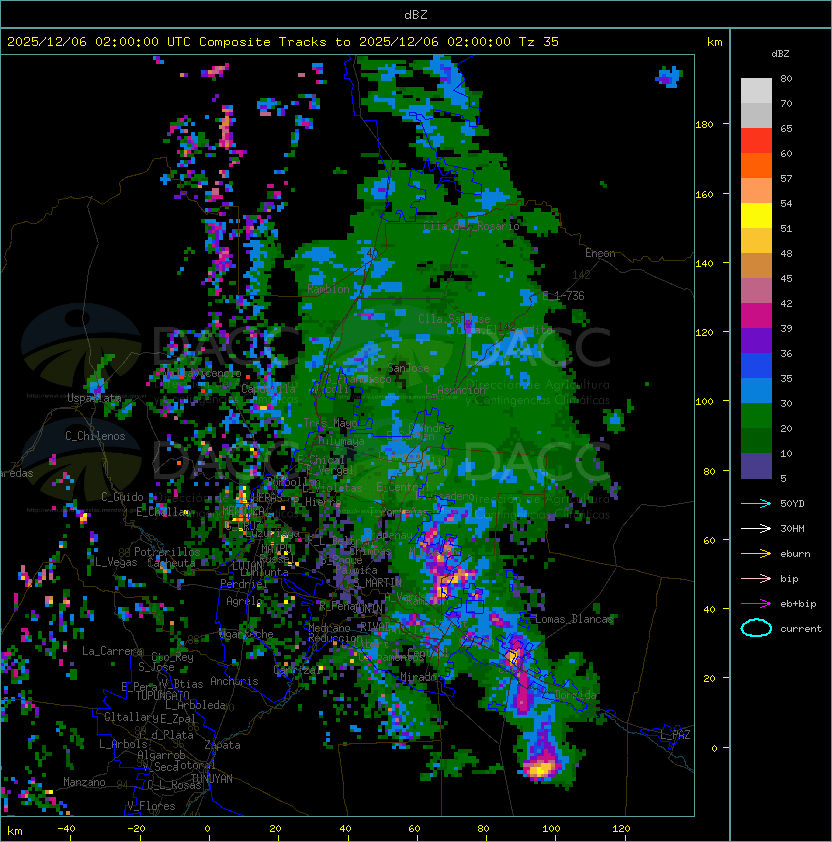
Task: Click the dBZ title at the top
Action: click(x=416, y=14)
